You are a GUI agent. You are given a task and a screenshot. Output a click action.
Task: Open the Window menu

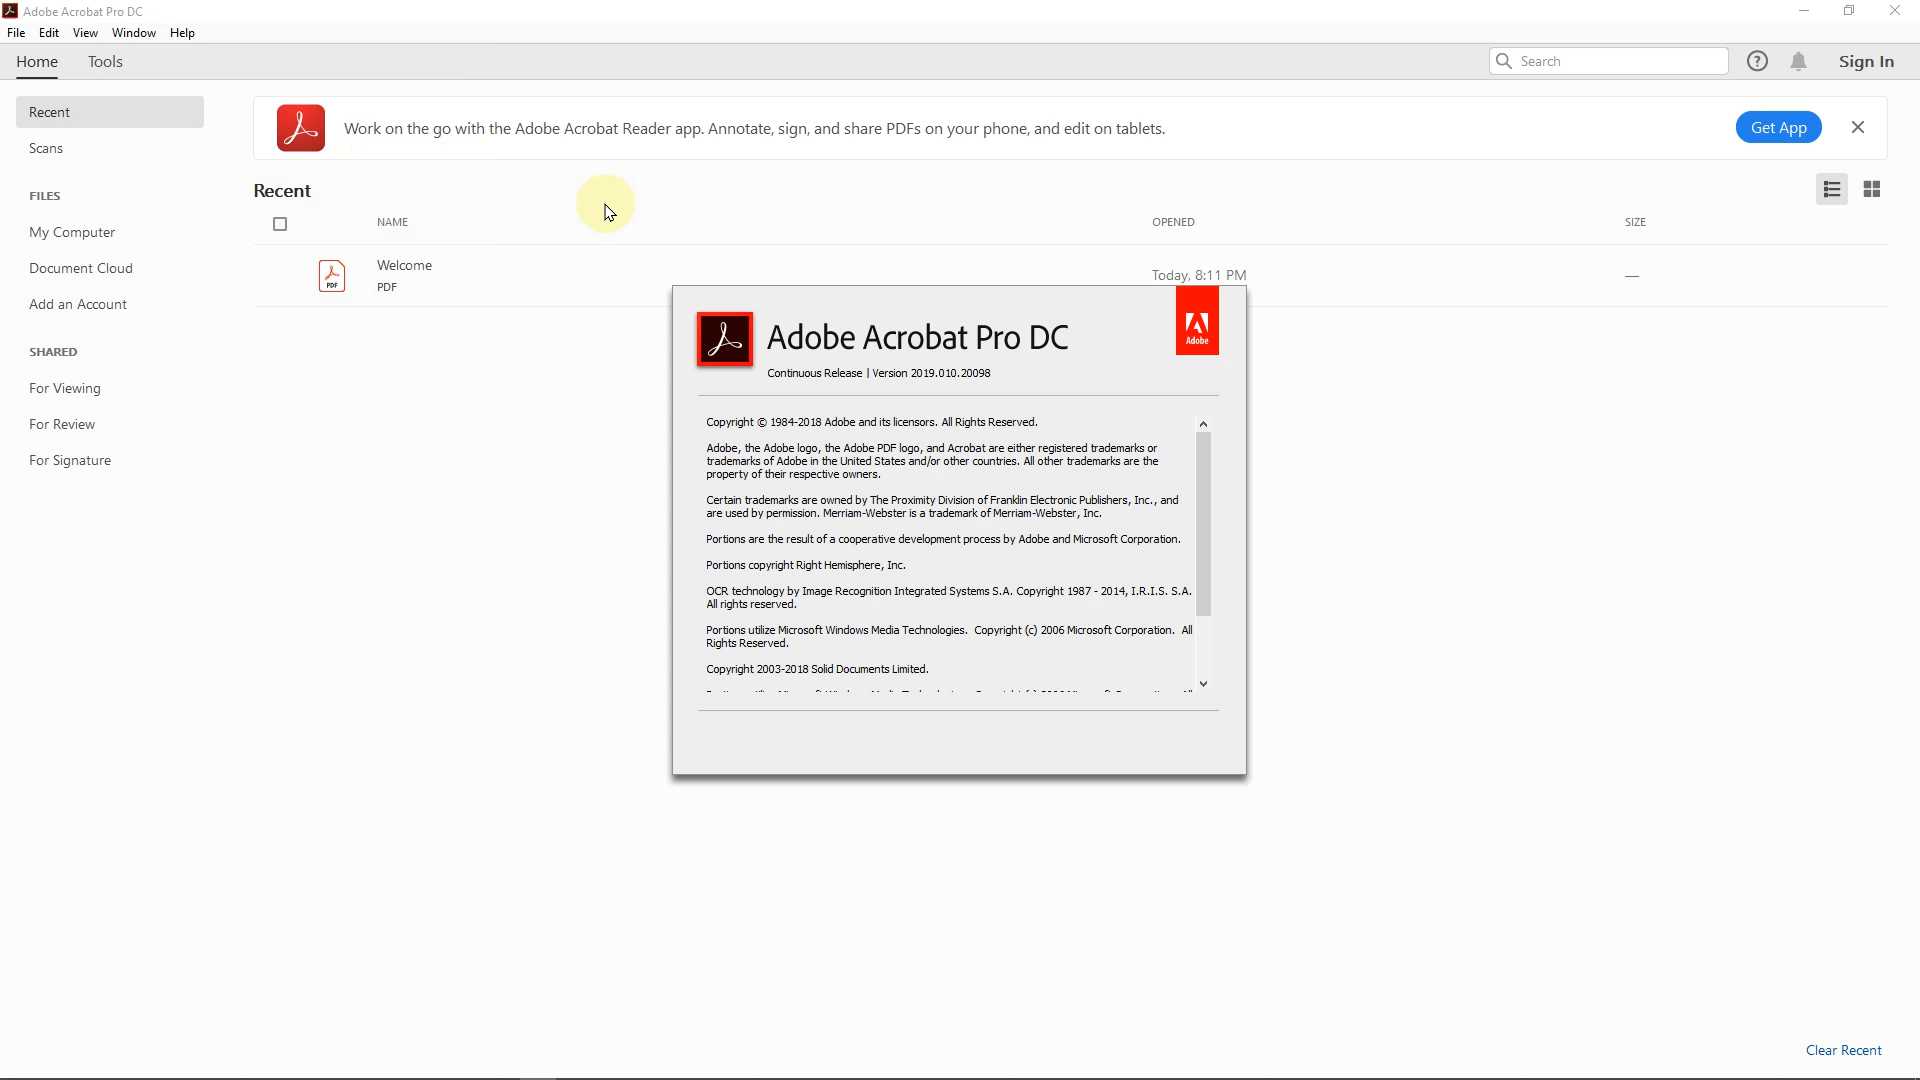click(x=133, y=33)
